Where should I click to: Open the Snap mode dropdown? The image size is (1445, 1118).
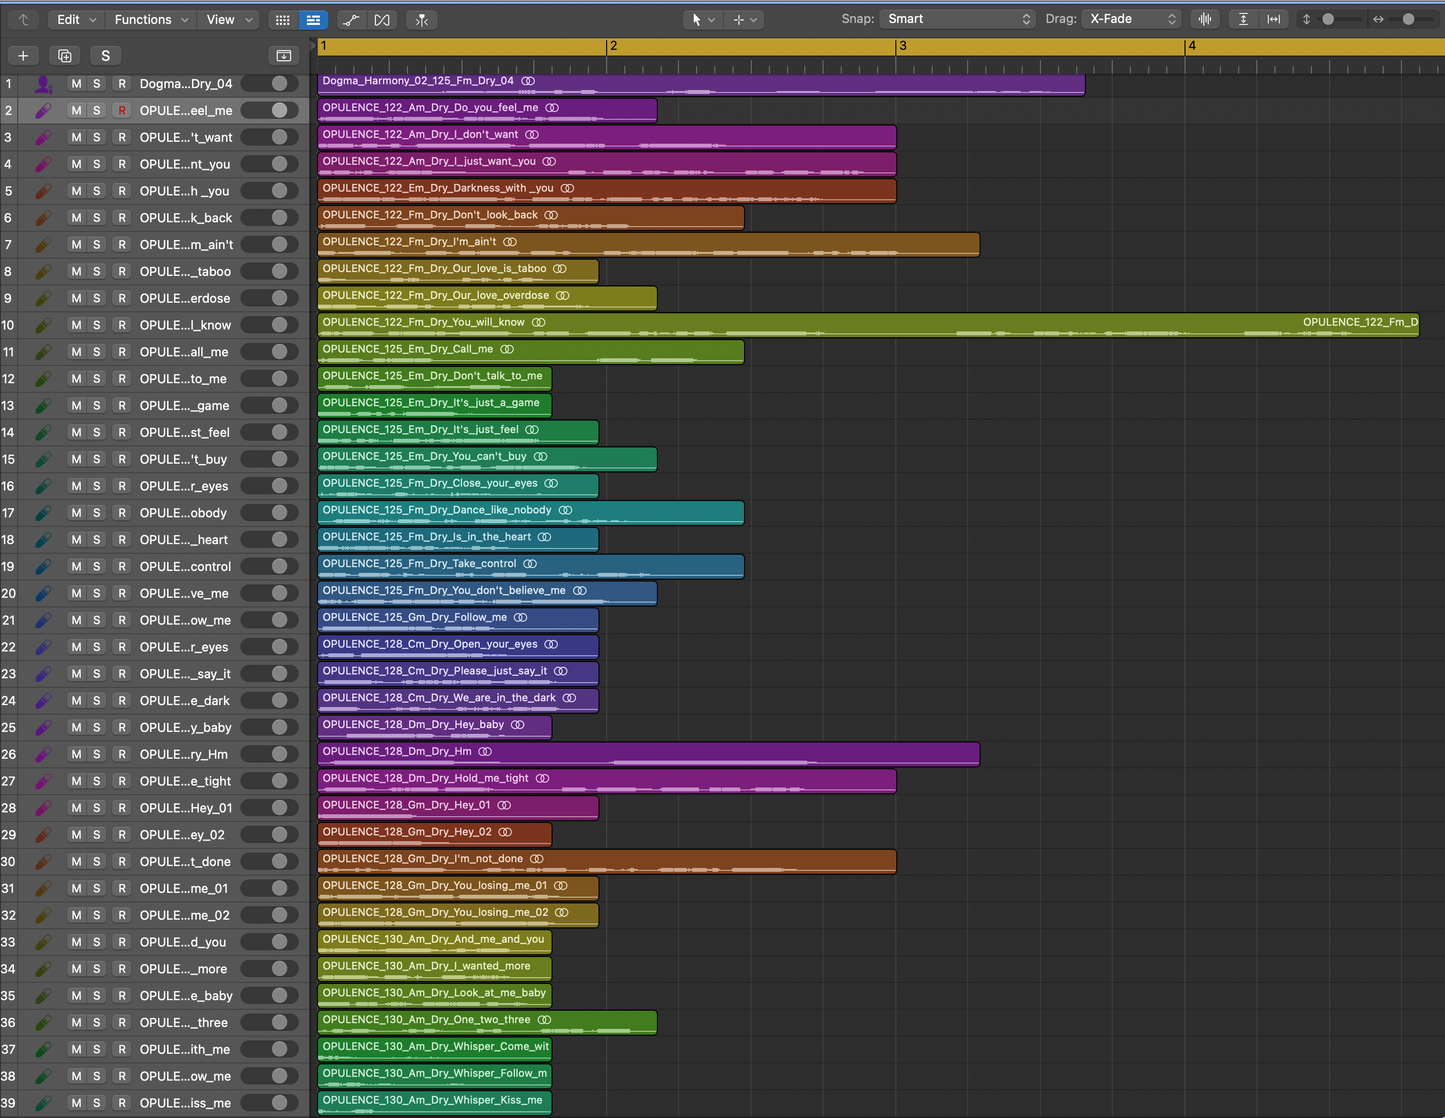958,19
